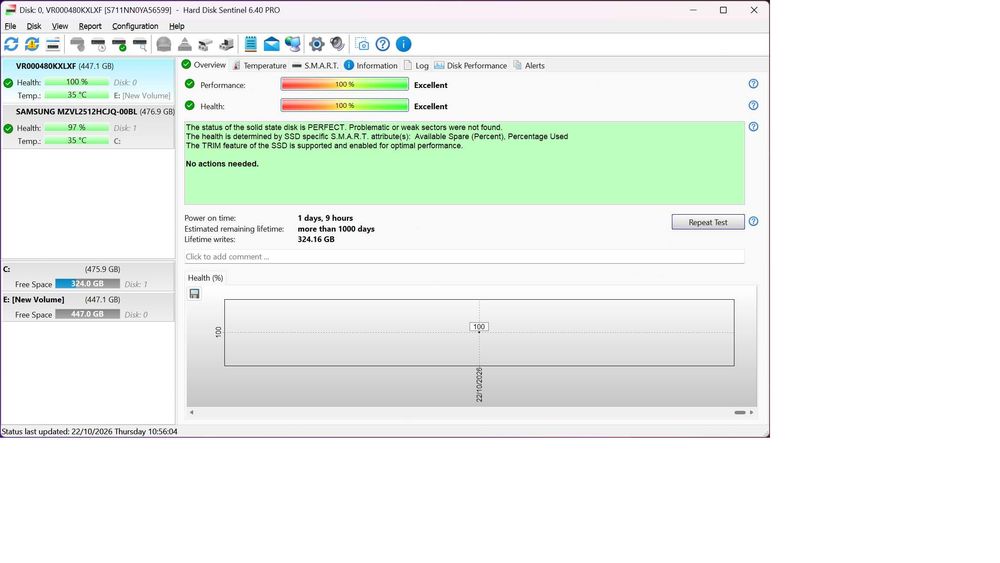
Task: Select the SAMSUNG MZVL2512HCJQ-00BL disk
Action: coord(88,126)
